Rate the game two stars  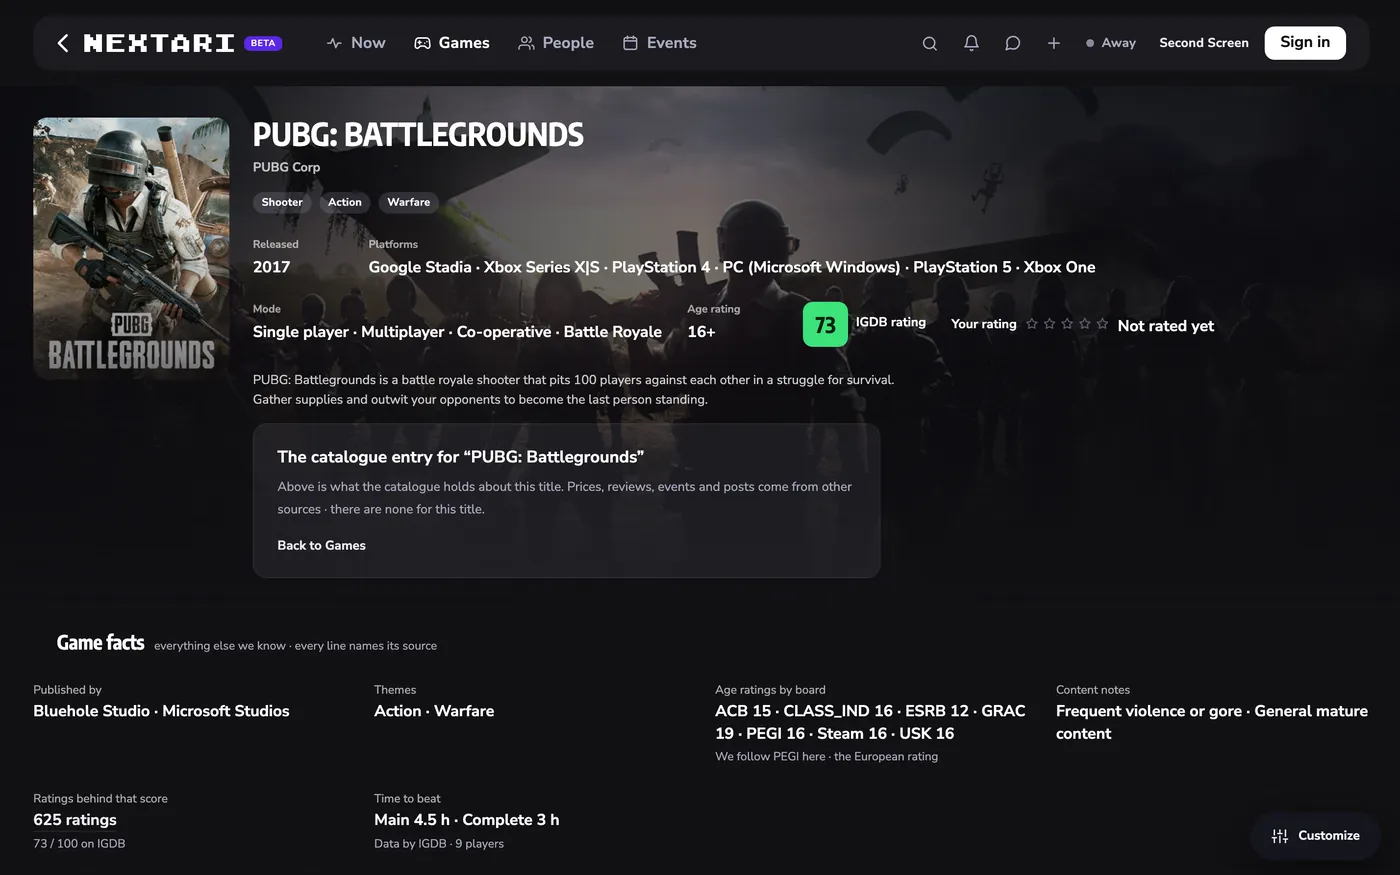click(1049, 324)
